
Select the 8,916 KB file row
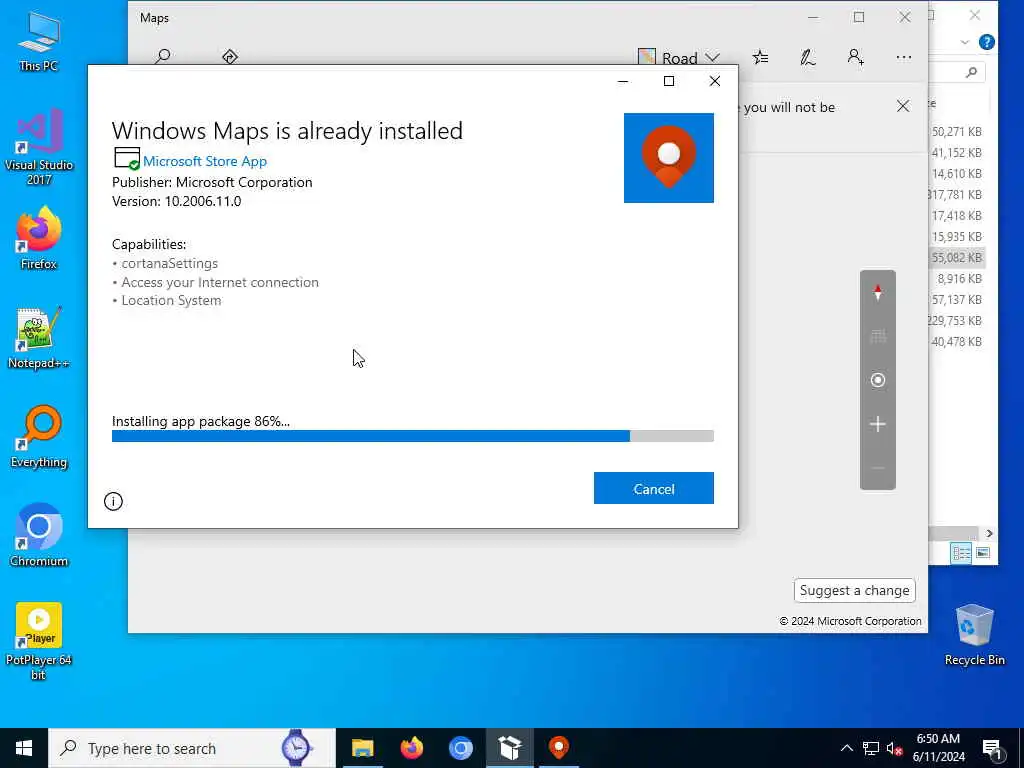[x=957, y=279]
